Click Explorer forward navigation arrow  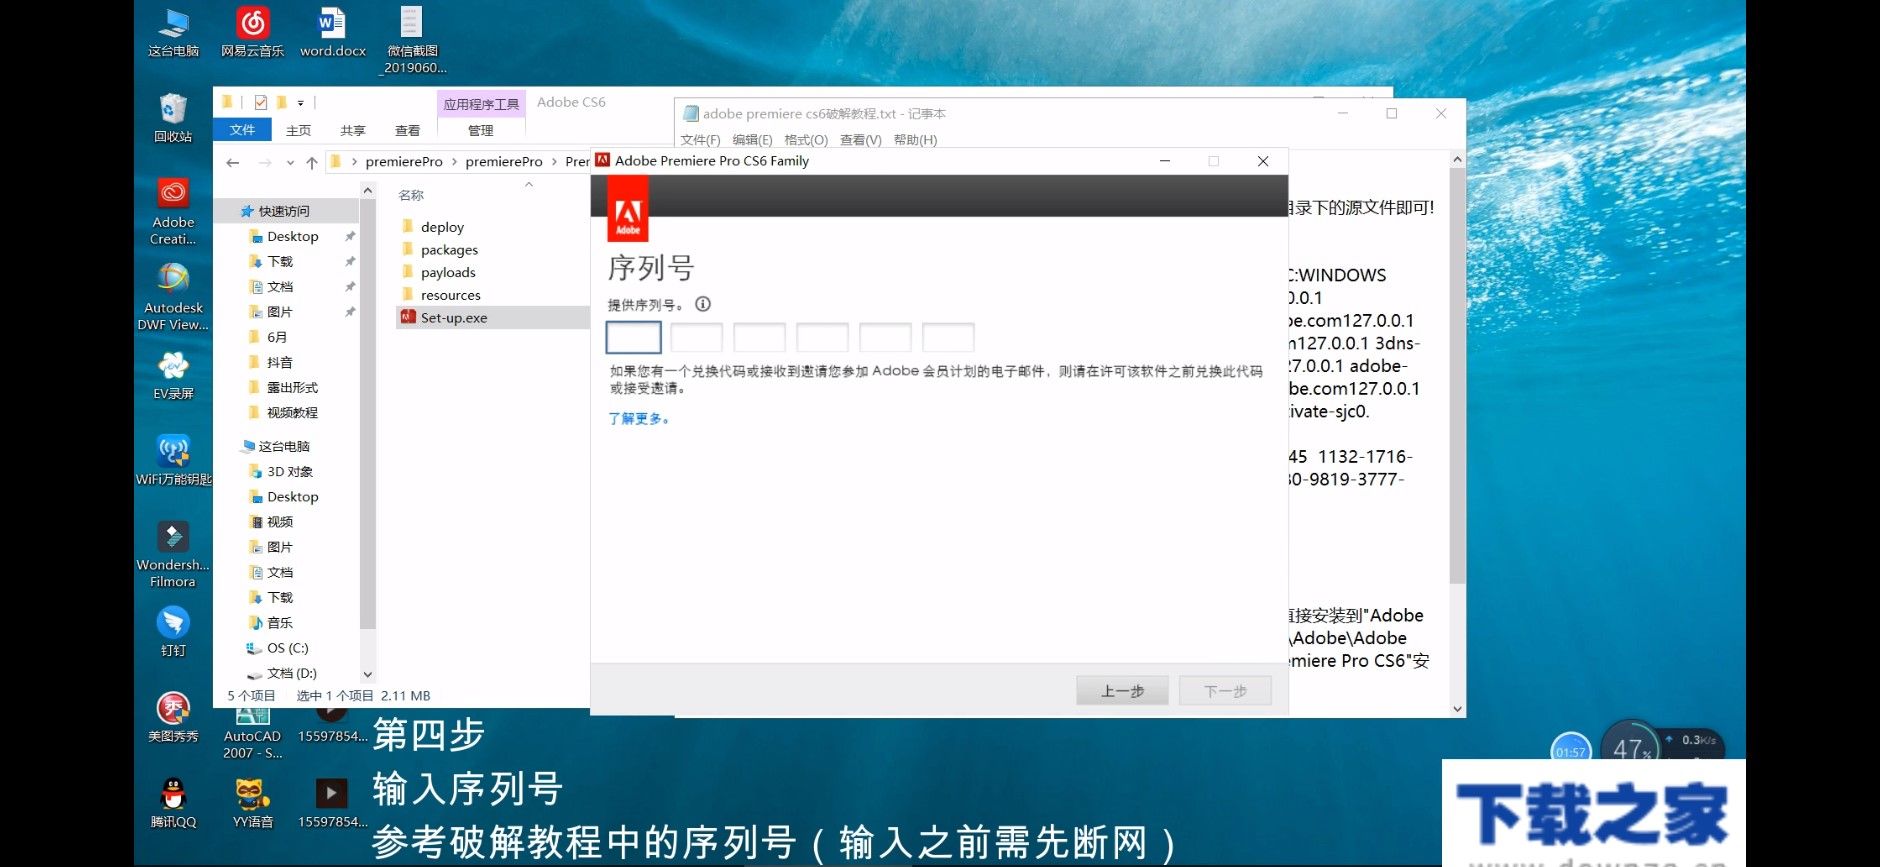click(264, 162)
